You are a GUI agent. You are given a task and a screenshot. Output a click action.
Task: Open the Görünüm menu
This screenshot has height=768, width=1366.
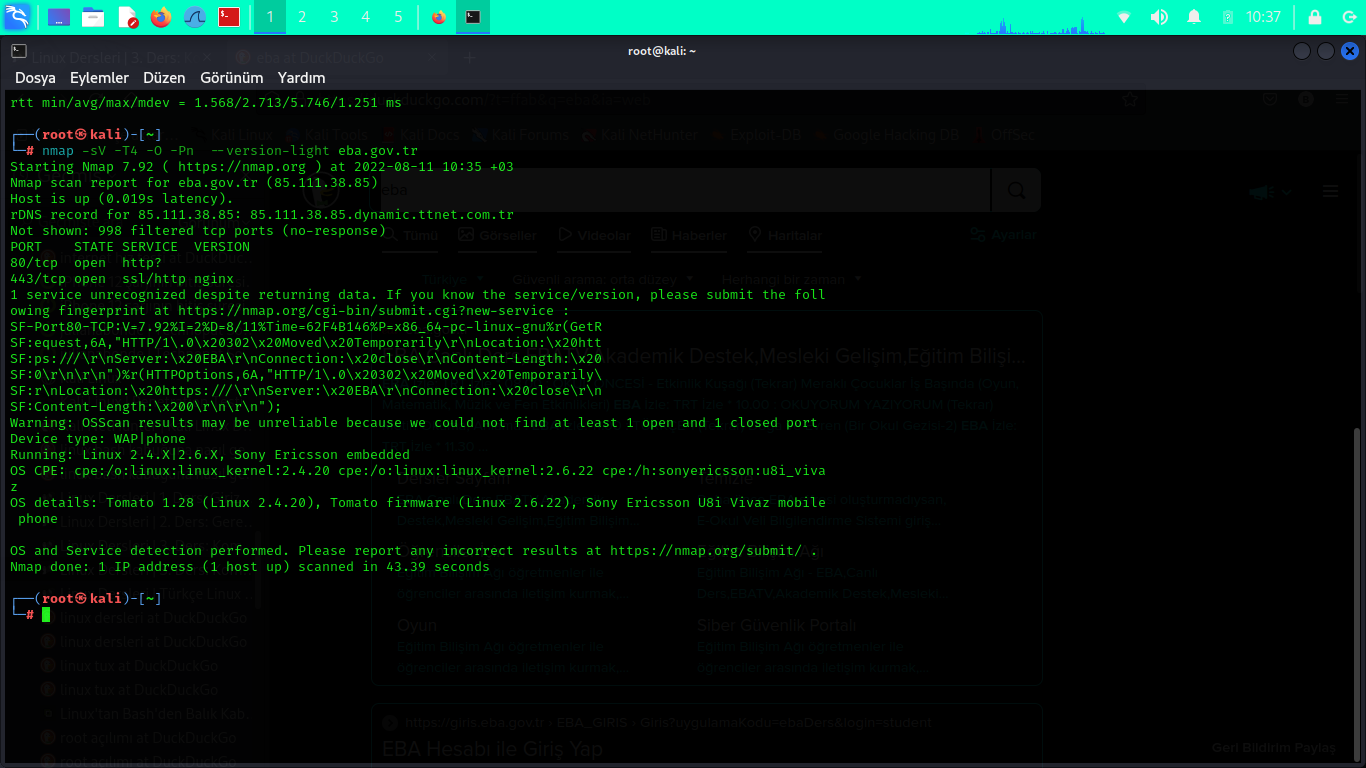coord(231,78)
